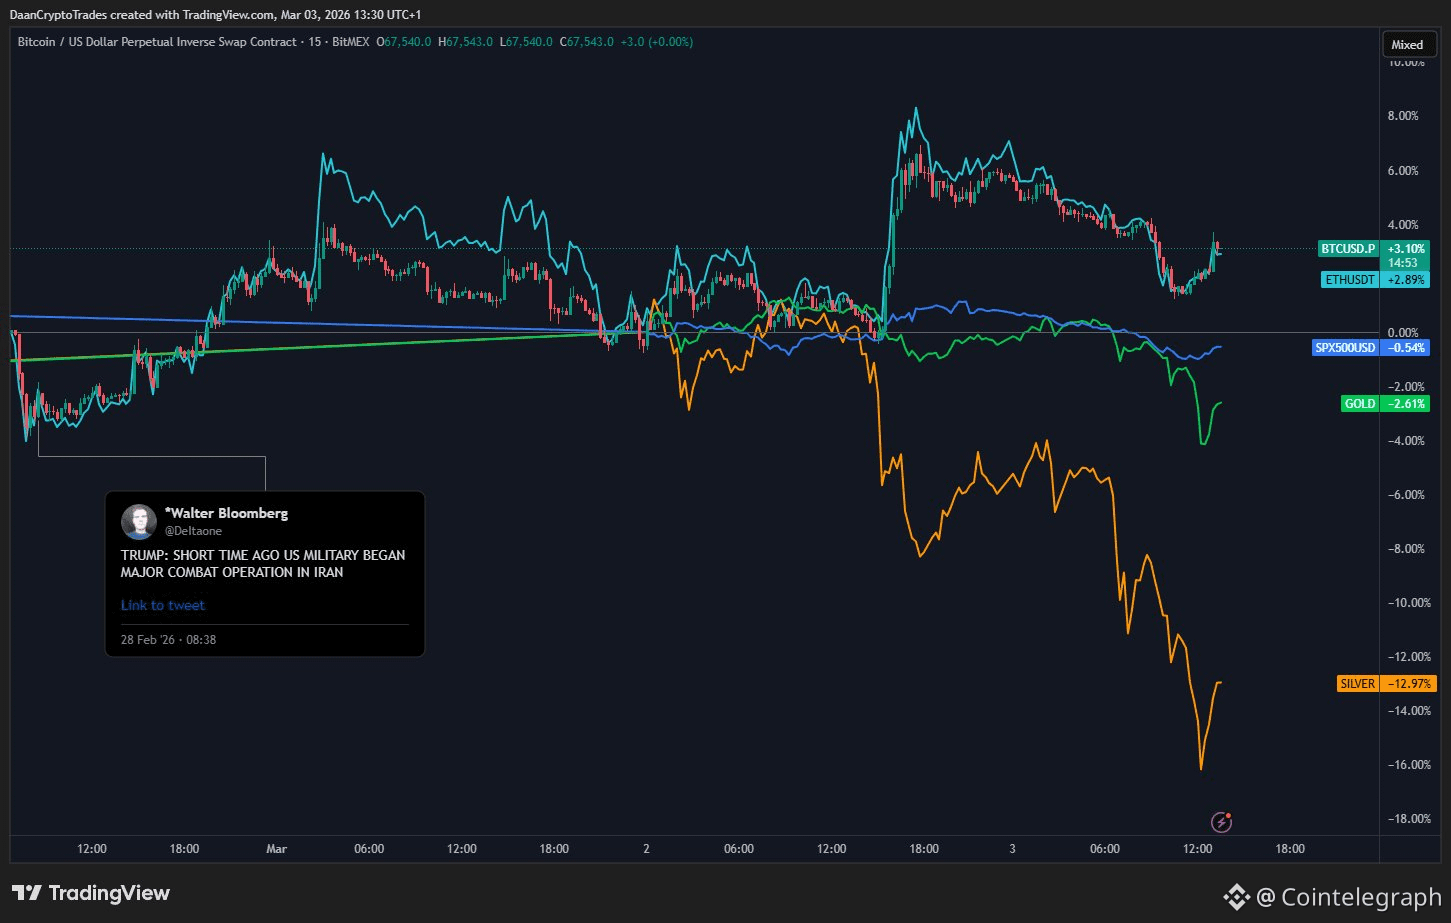Select the BTCUSD.P price label
The height and width of the screenshot is (923, 1451).
click(1348, 248)
